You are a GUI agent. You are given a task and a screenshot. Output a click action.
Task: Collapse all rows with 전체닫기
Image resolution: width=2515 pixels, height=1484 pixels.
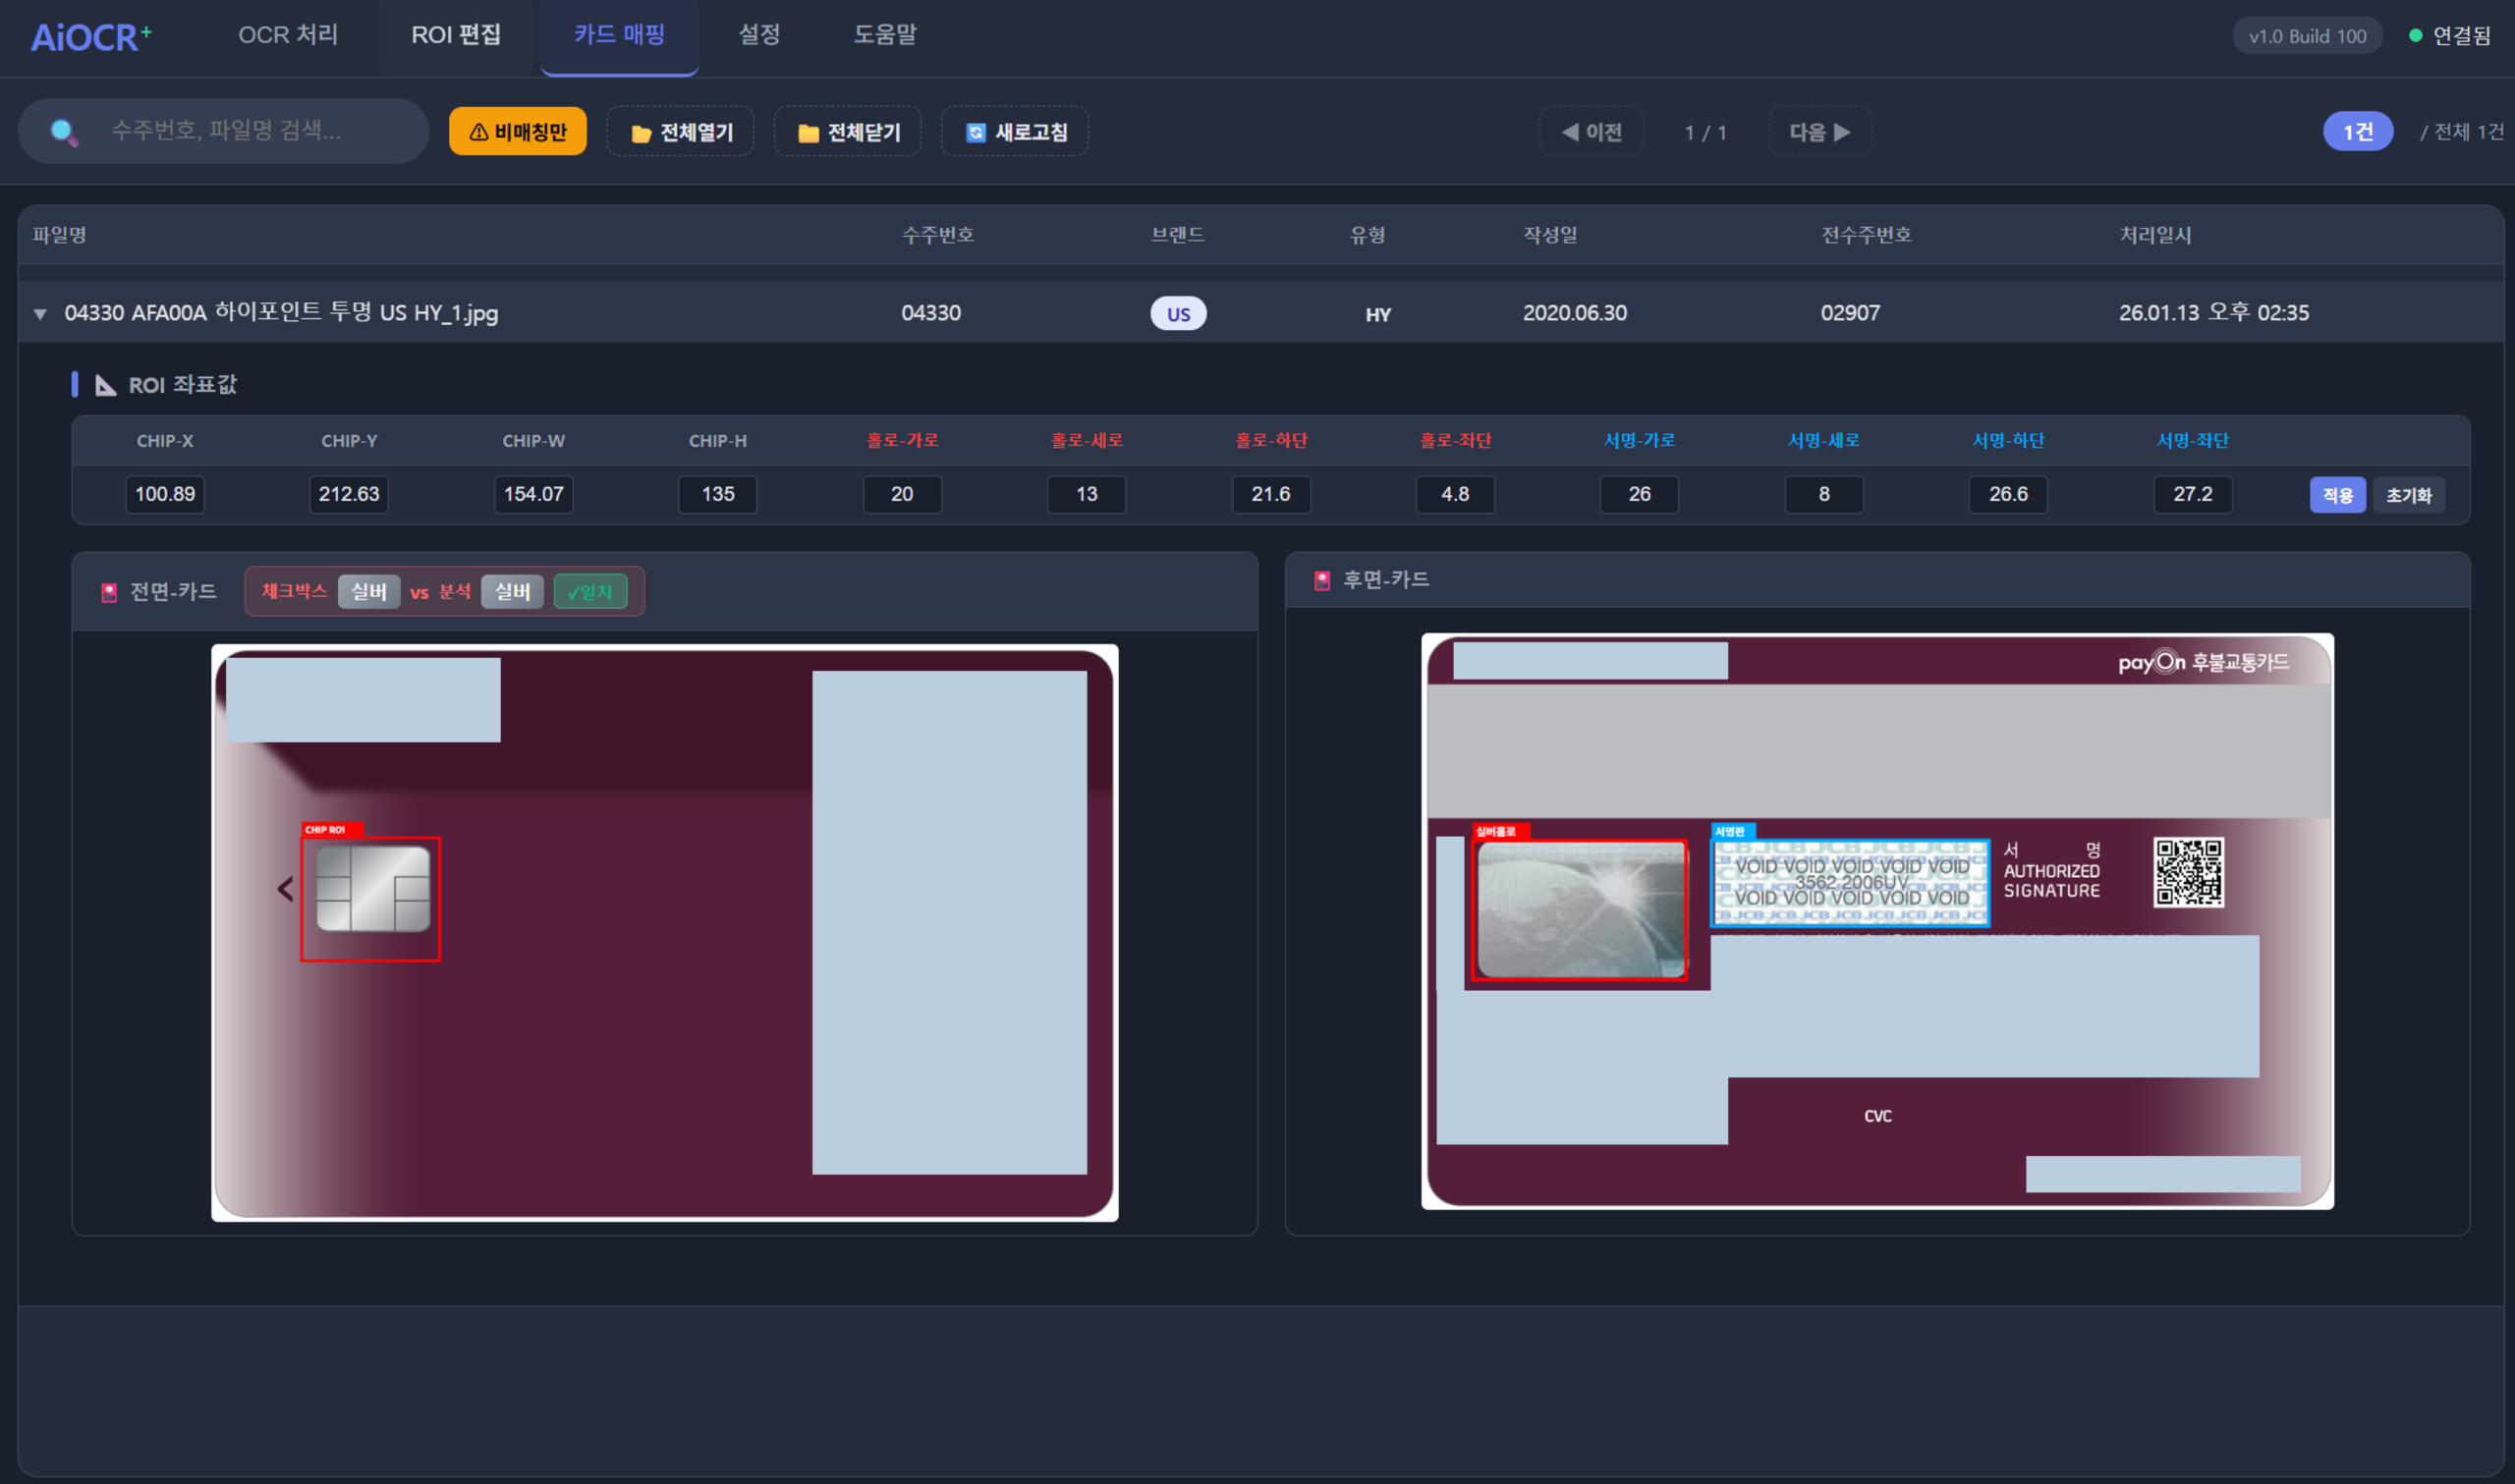pyautogui.click(x=848, y=132)
